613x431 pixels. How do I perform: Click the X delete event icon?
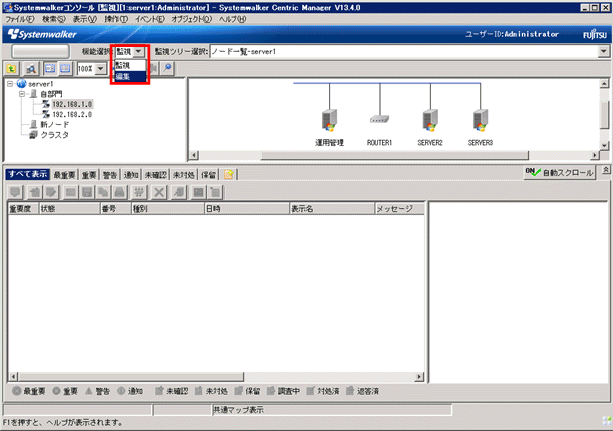point(159,192)
